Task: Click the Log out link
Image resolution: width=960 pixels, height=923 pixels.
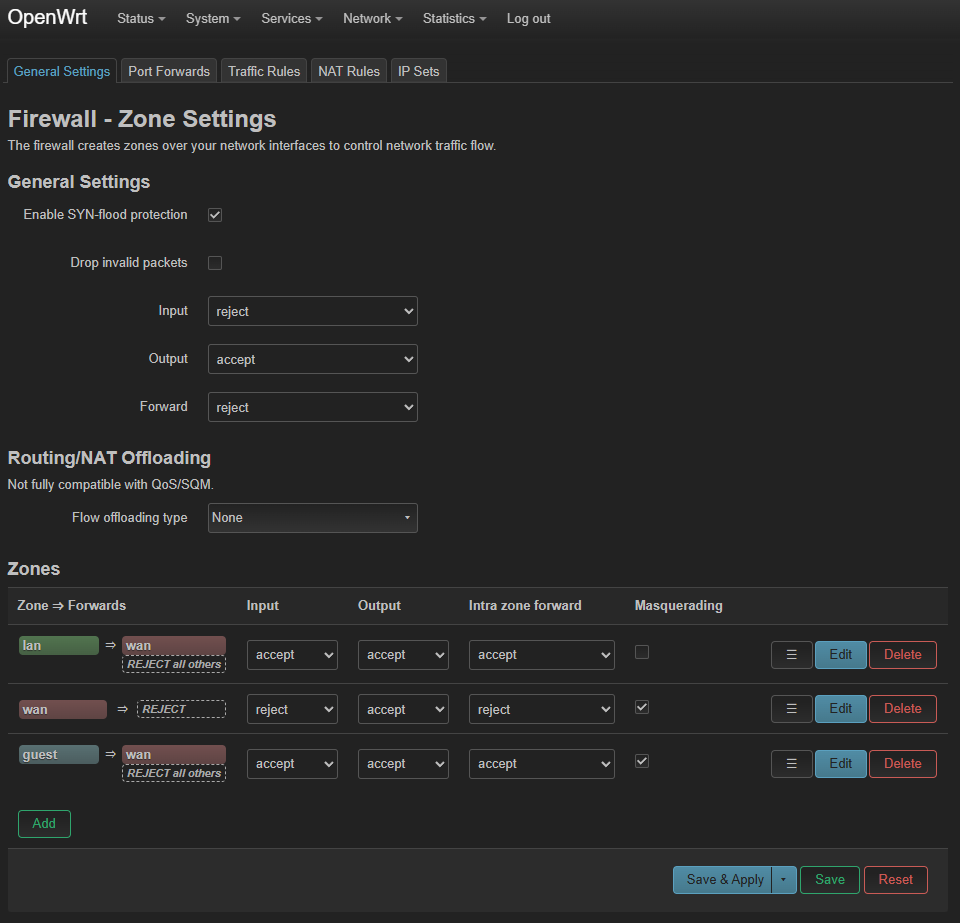Action: pos(528,18)
